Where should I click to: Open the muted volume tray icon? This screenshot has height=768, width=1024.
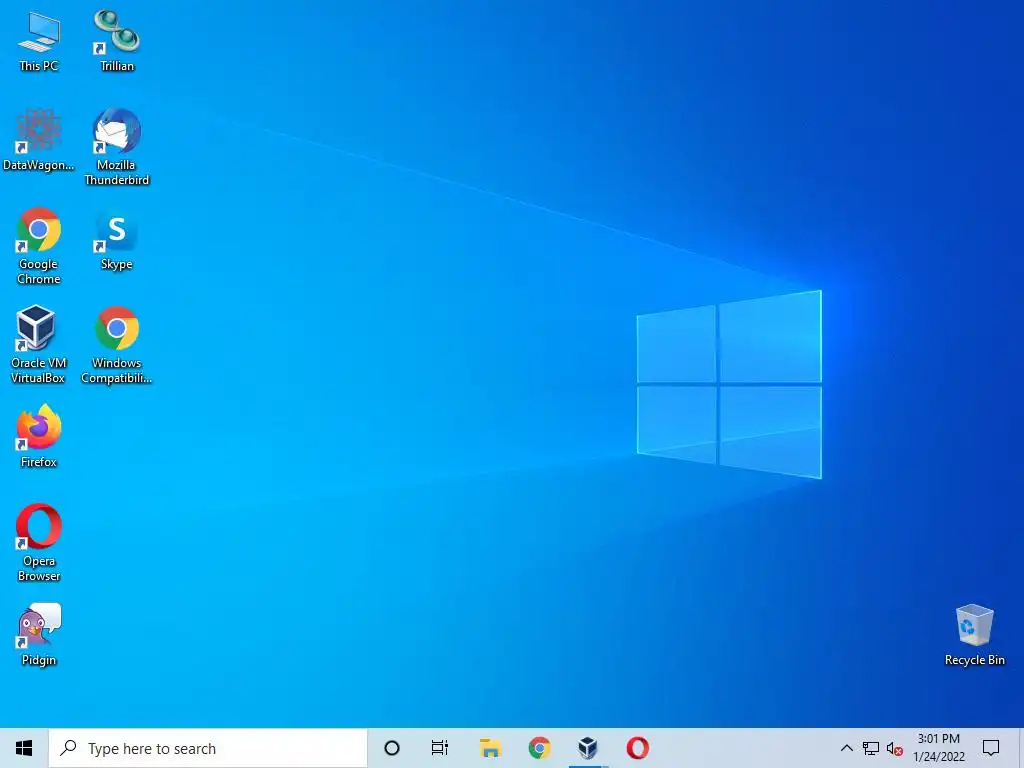[895, 749]
